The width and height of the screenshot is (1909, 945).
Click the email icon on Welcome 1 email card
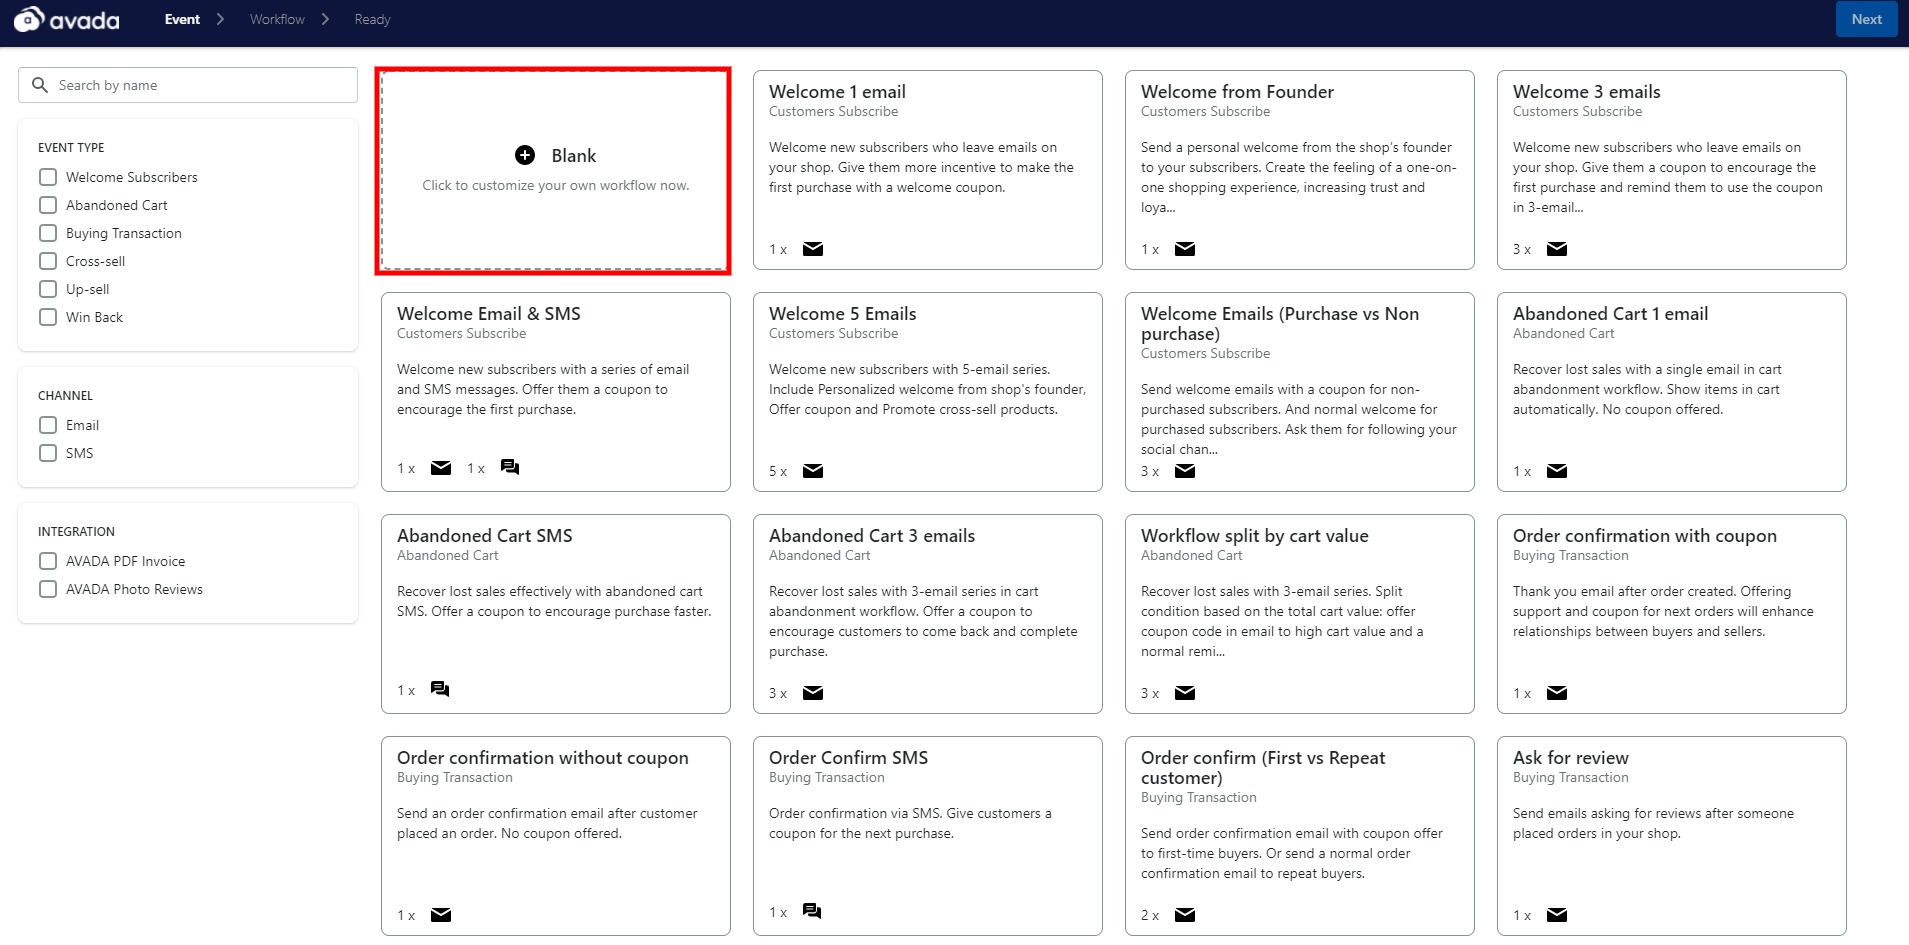(813, 249)
